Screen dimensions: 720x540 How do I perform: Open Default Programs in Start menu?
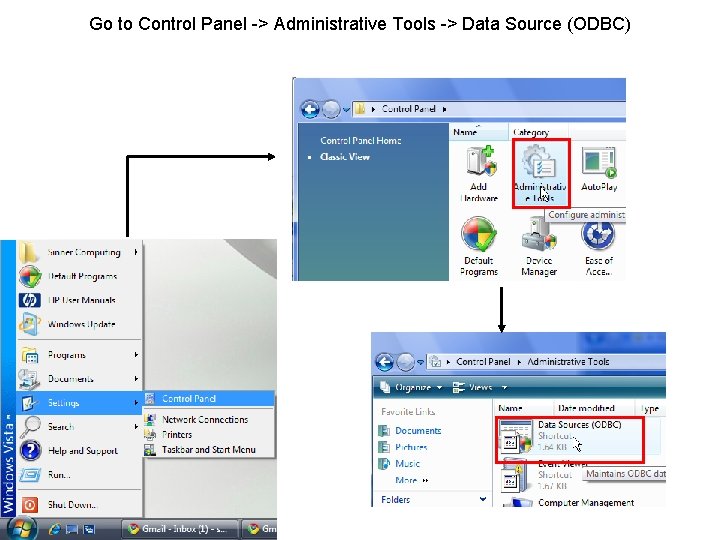80,276
